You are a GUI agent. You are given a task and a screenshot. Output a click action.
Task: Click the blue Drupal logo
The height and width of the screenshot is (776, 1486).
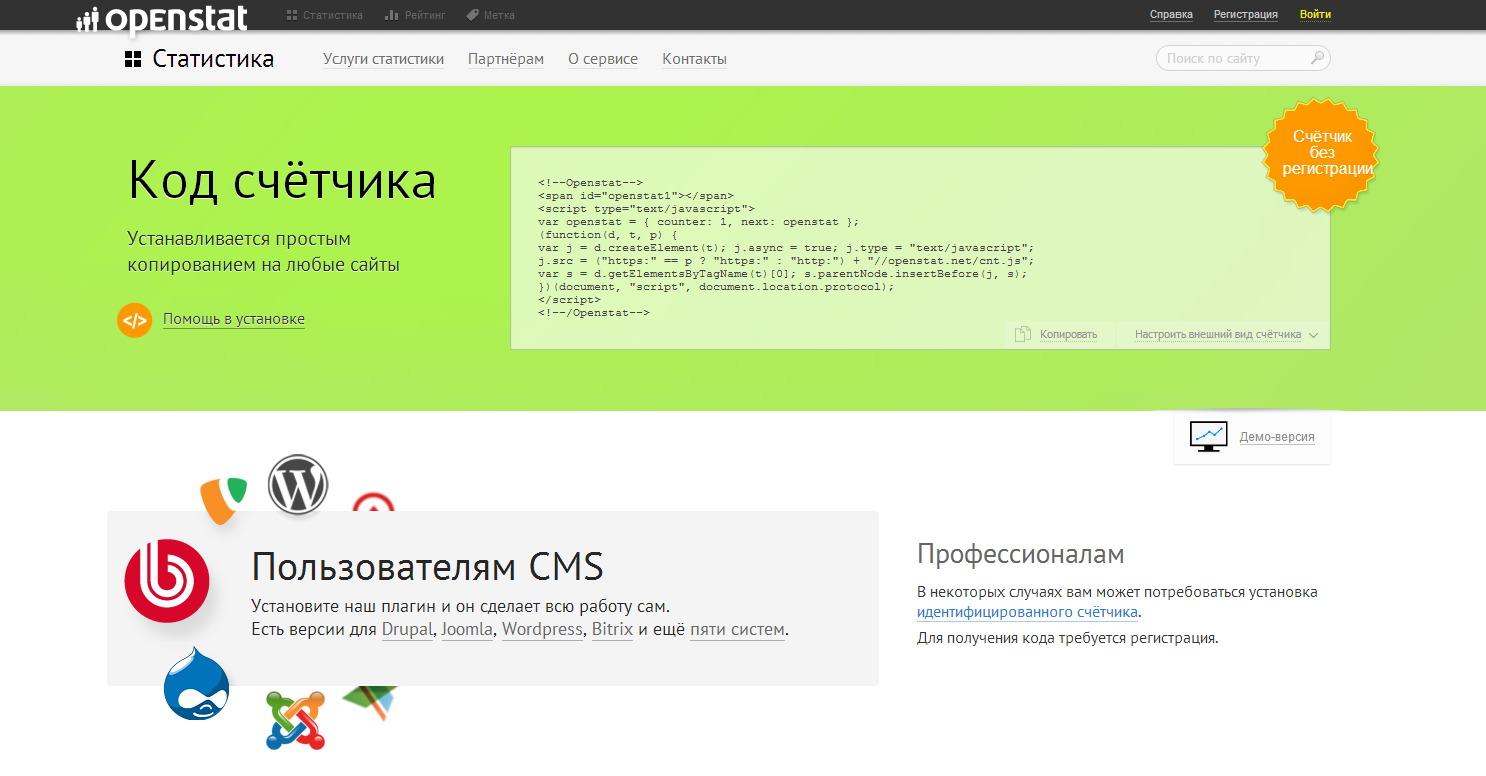(x=197, y=684)
